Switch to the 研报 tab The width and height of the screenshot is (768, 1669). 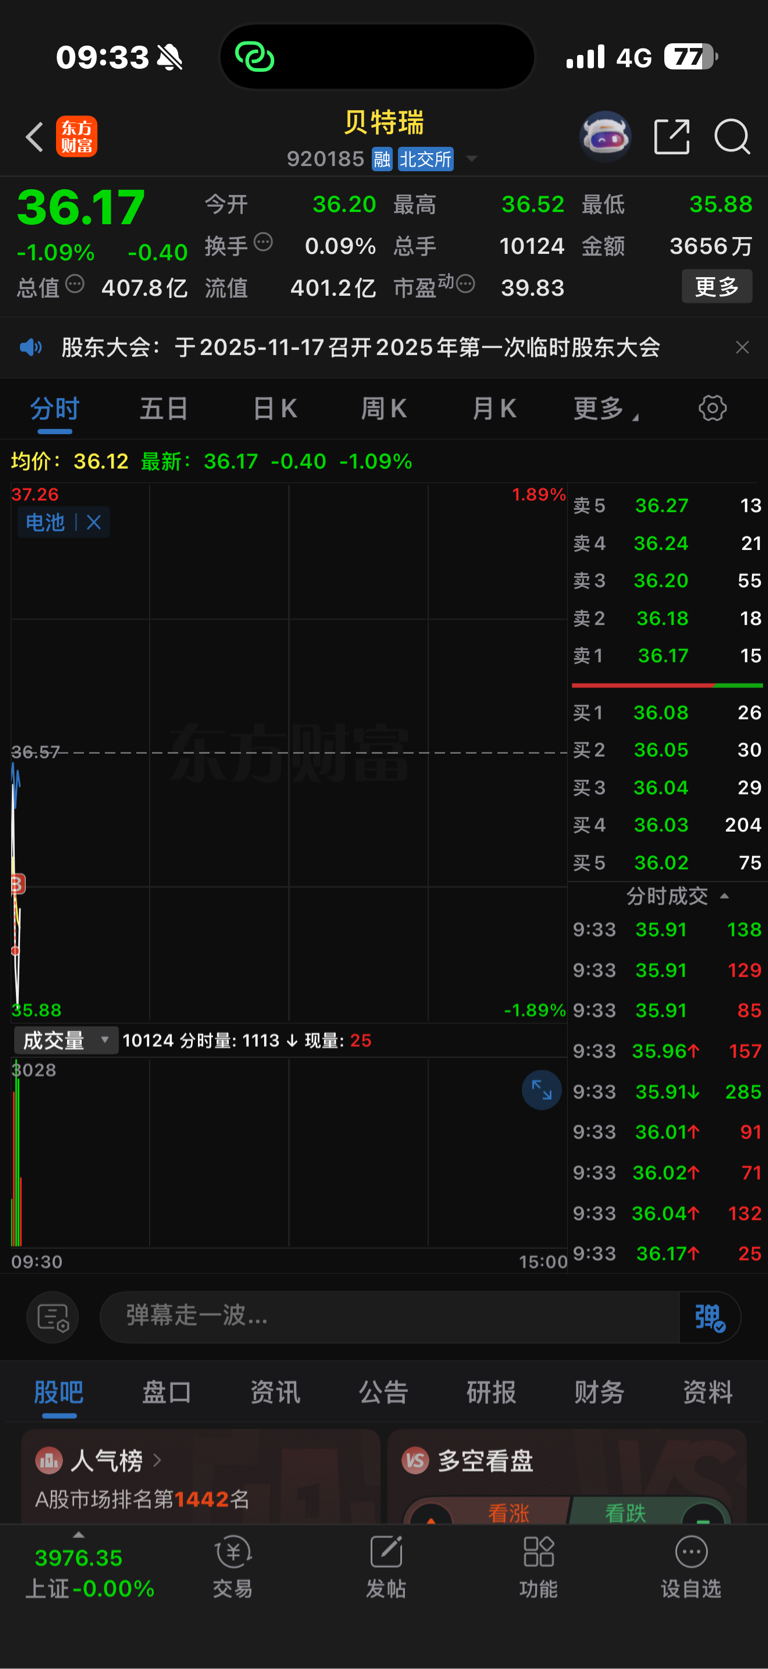(491, 1392)
